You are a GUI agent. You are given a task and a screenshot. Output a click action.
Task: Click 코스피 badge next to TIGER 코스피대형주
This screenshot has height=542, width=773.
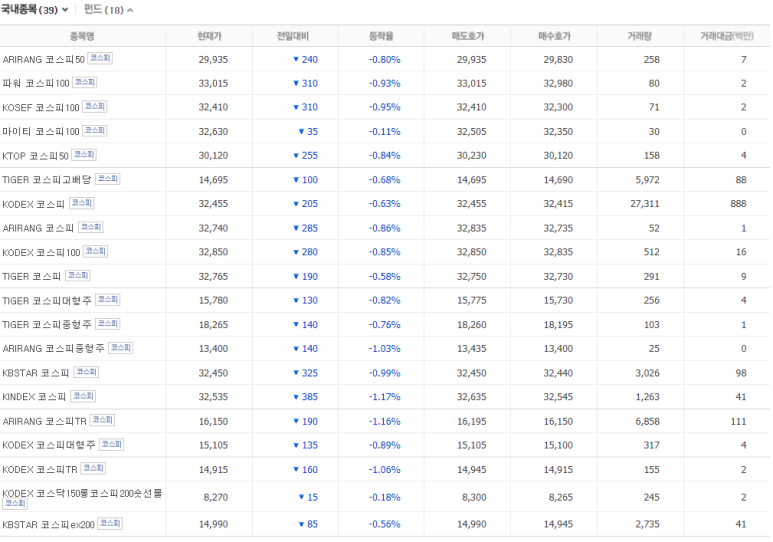click(107, 299)
